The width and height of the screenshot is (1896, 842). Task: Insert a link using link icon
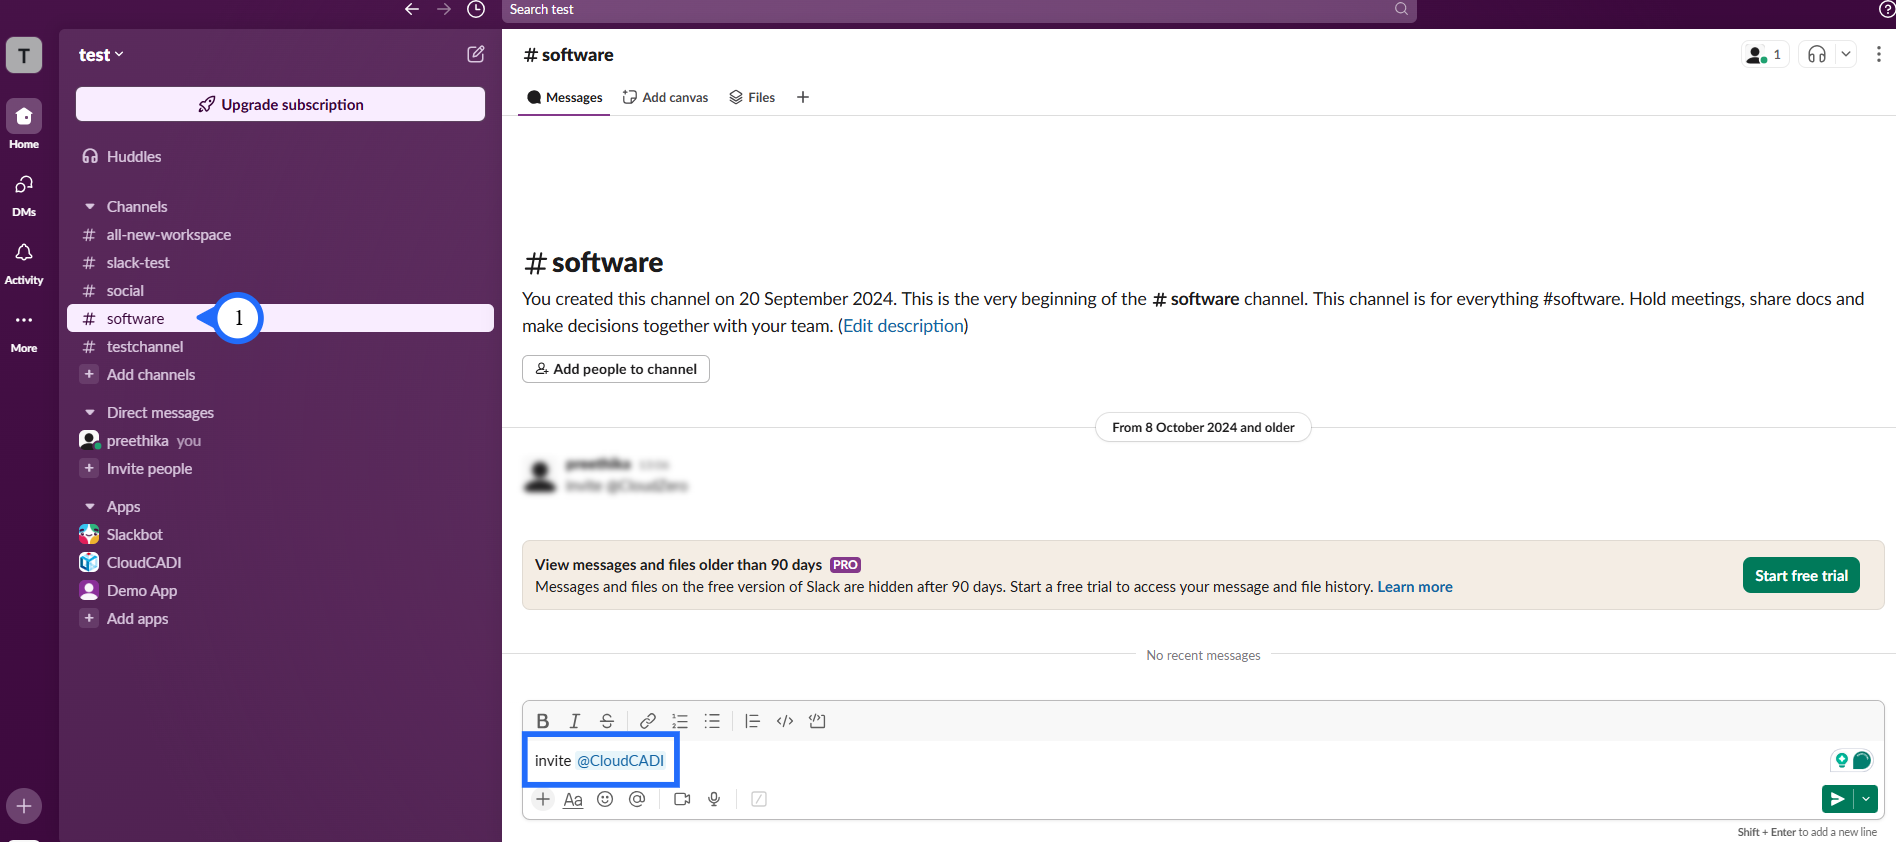coord(648,721)
